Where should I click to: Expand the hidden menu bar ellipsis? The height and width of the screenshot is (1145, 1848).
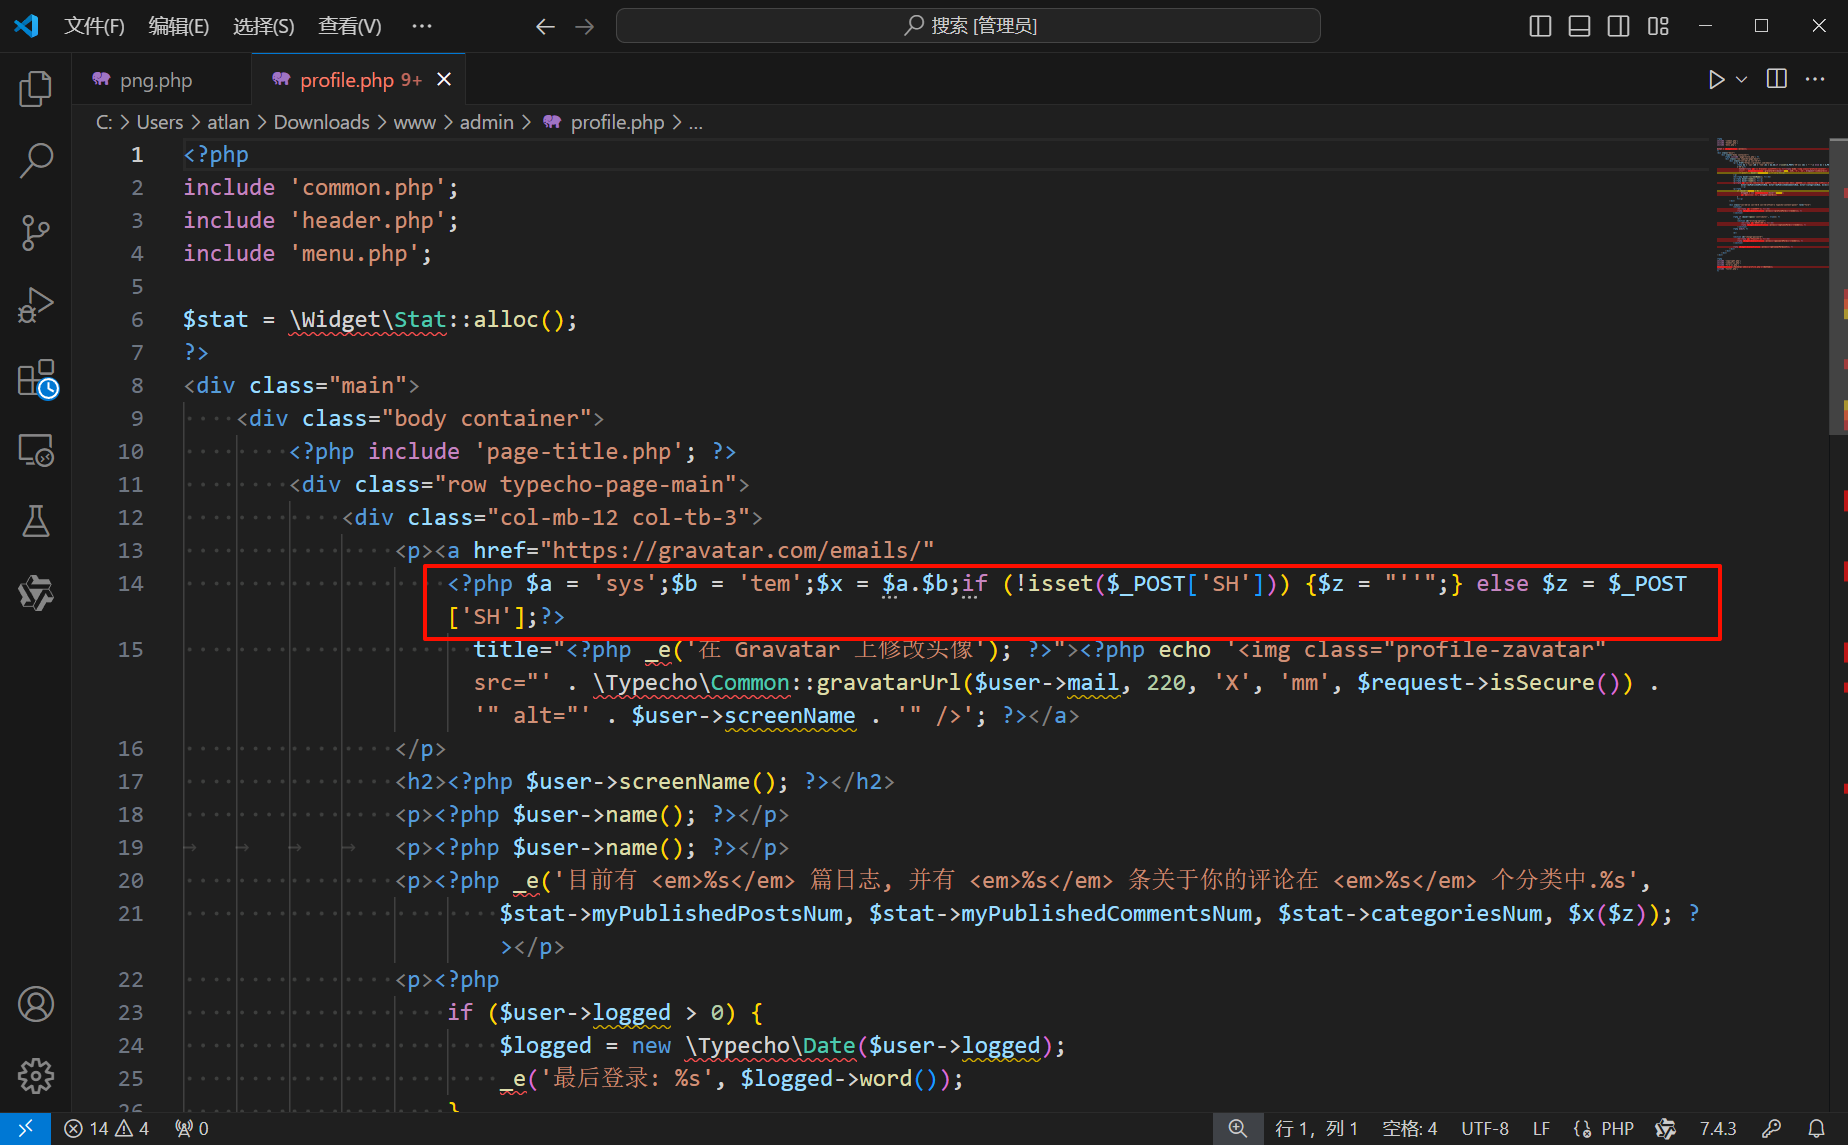(x=422, y=26)
